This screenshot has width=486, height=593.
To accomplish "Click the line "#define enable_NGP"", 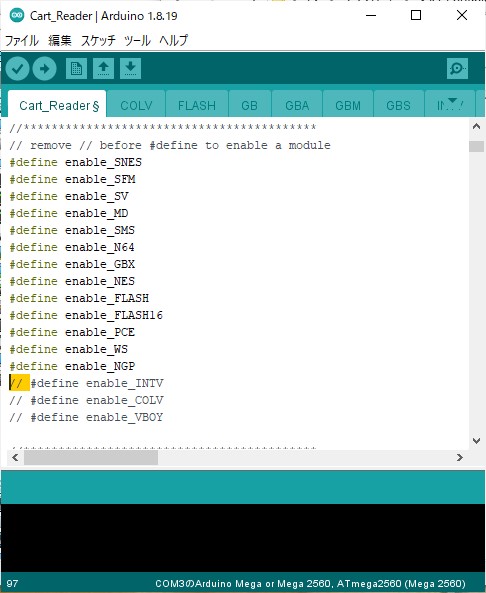I will click(72, 366).
